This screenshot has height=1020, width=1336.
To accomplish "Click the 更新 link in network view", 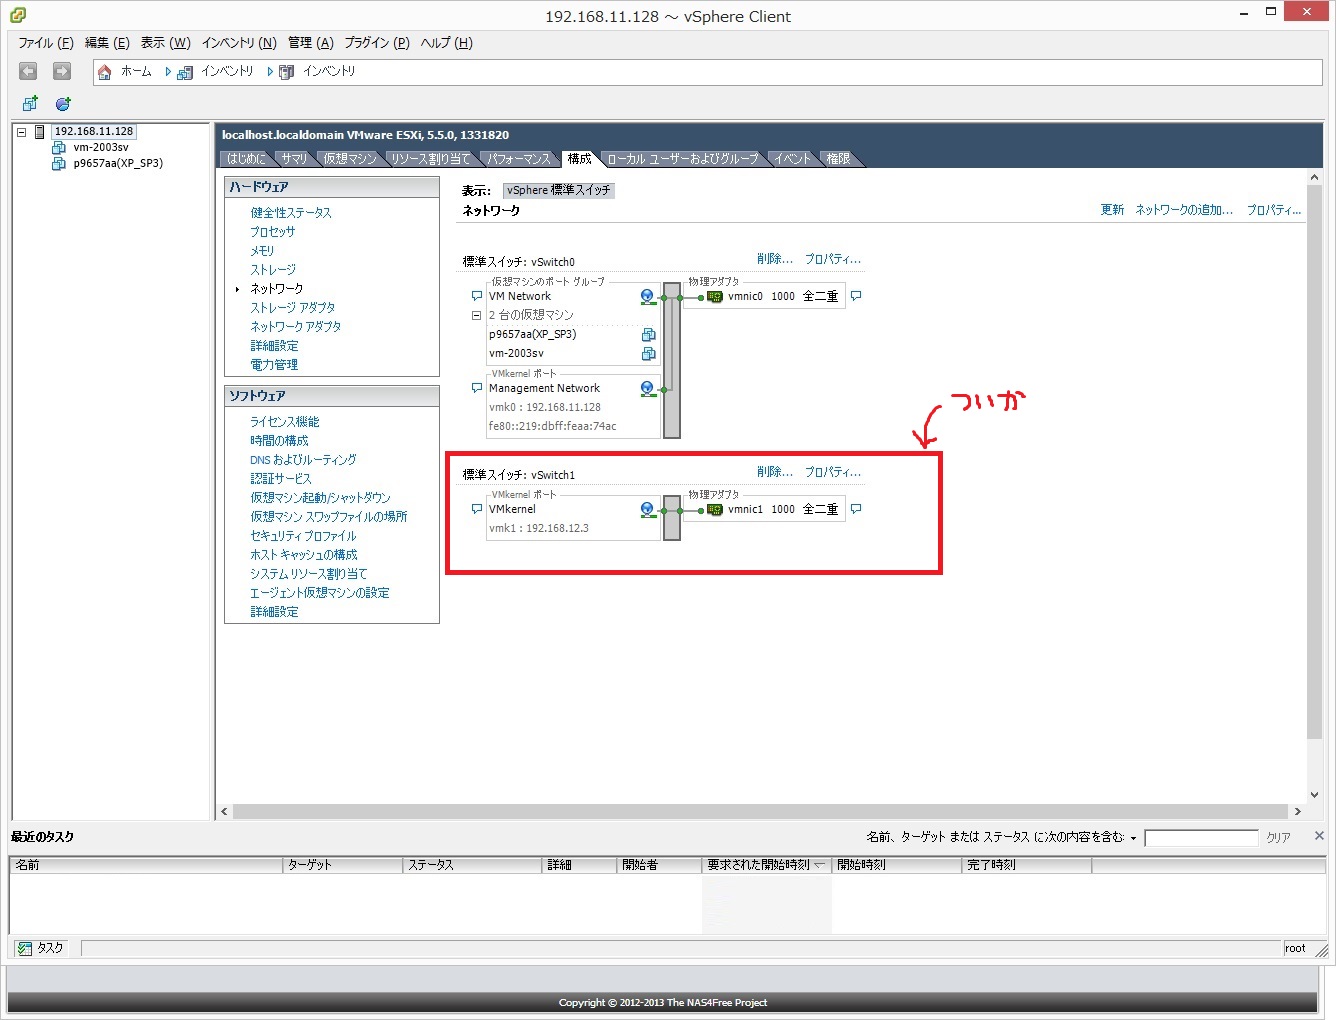I will (1112, 210).
